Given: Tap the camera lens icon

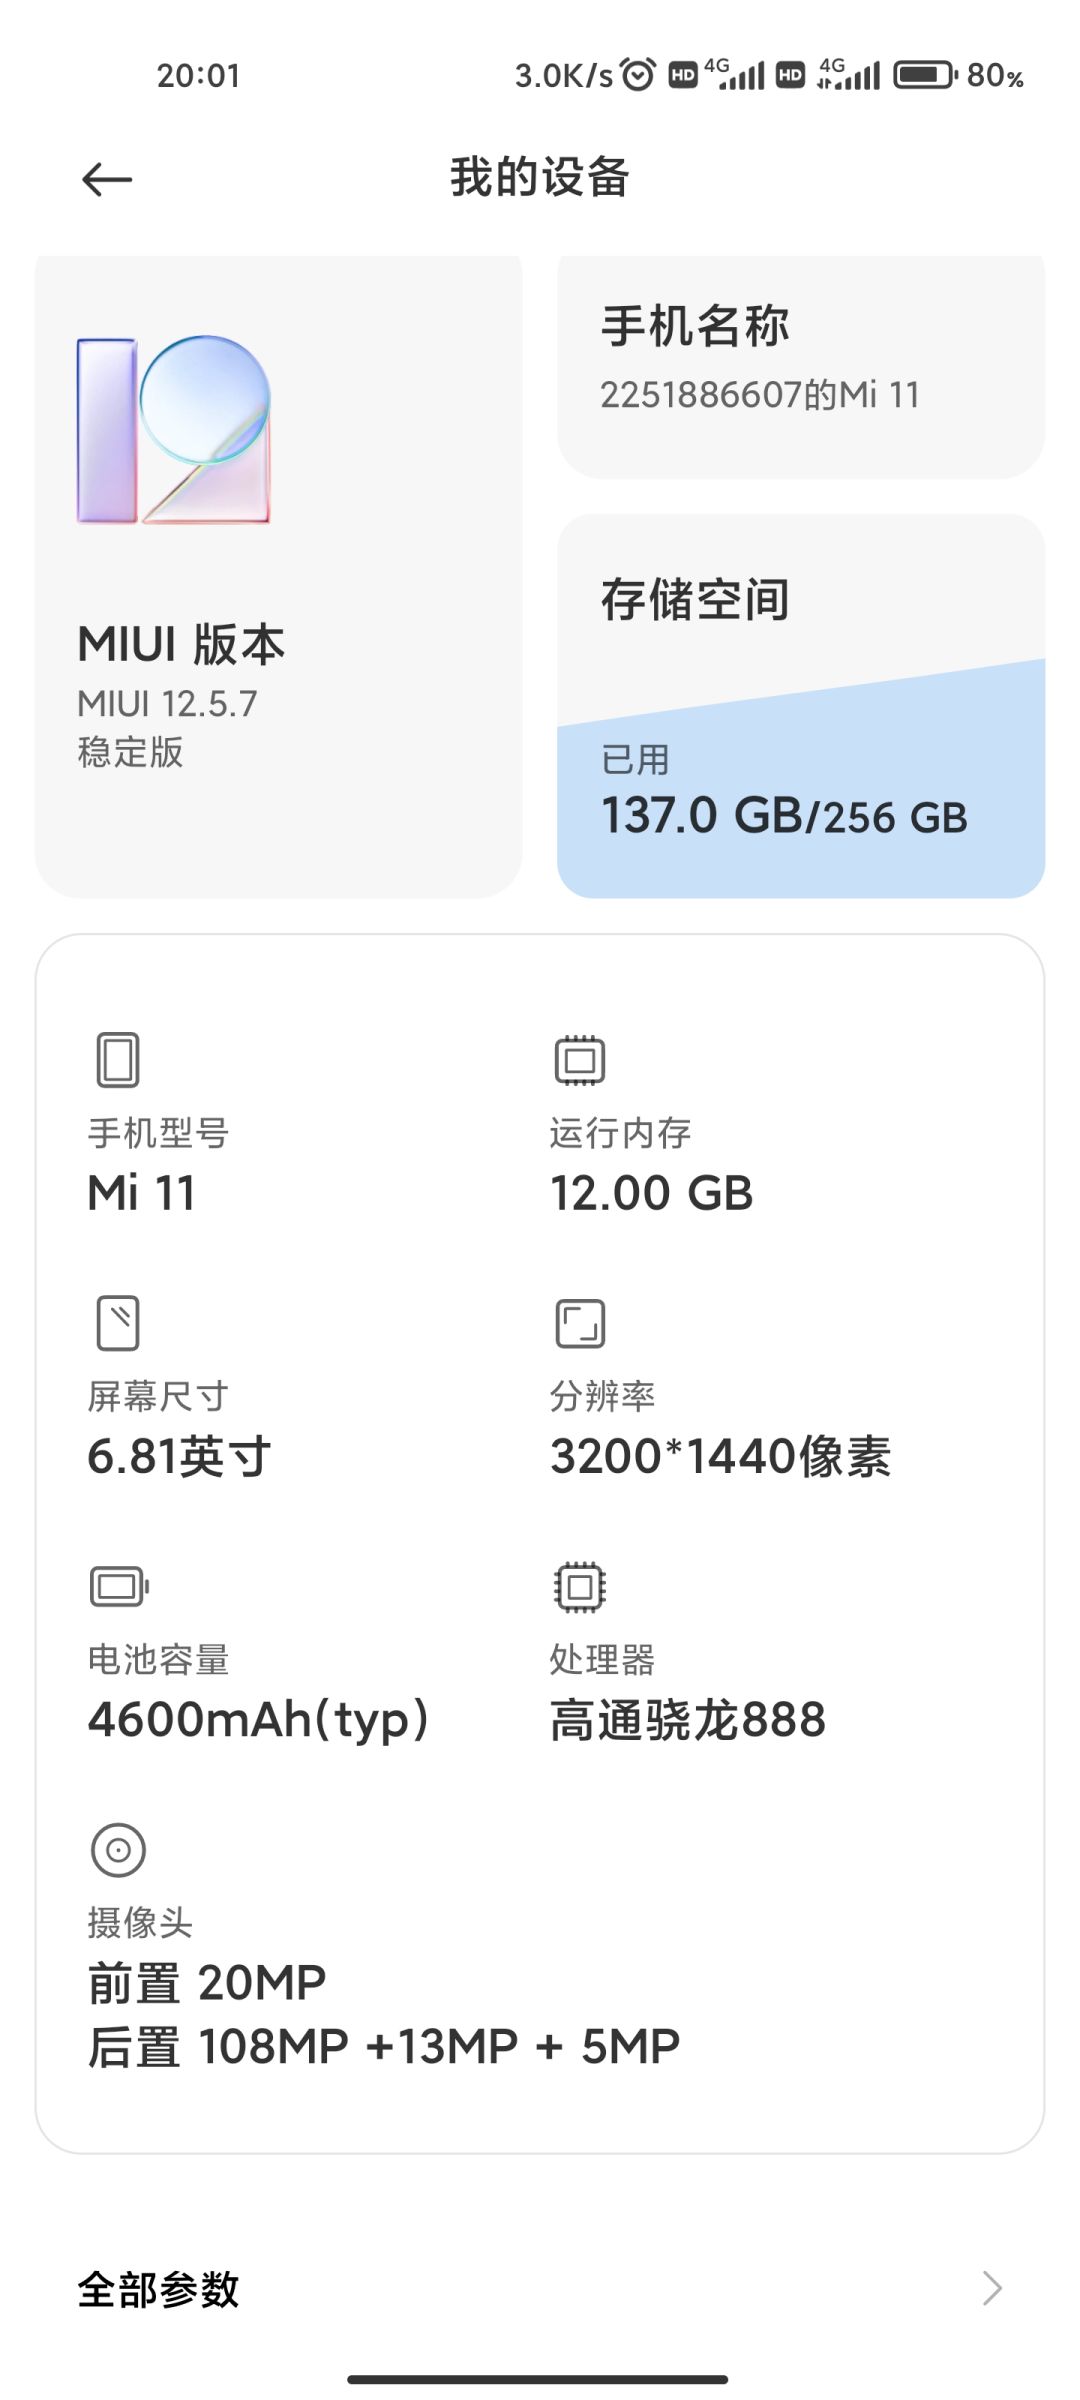Looking at the screenshot, I should (118, 1850).
